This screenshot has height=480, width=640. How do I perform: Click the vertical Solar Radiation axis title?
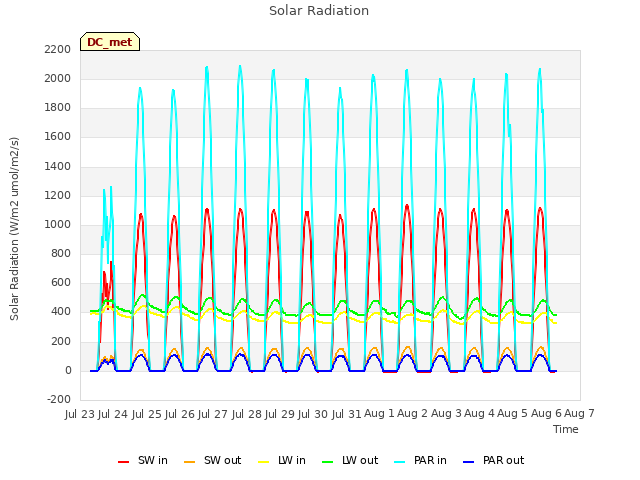tap(14, 229)
